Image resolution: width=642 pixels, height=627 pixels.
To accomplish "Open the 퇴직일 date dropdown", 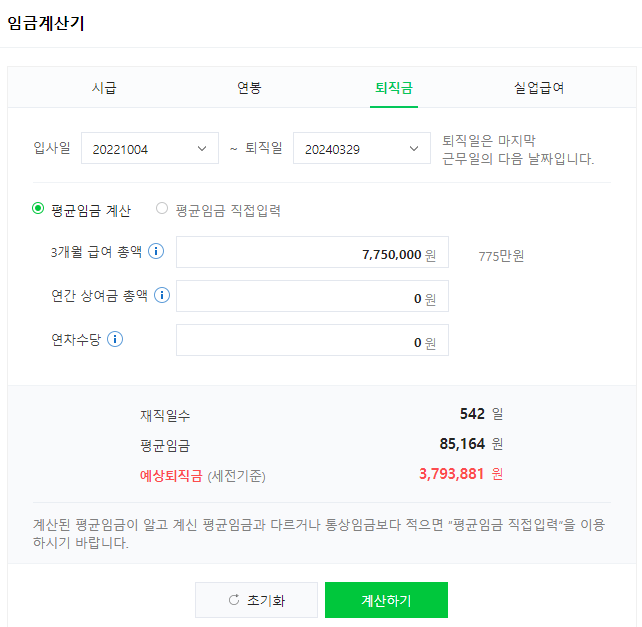I will (x=360, y=149).
